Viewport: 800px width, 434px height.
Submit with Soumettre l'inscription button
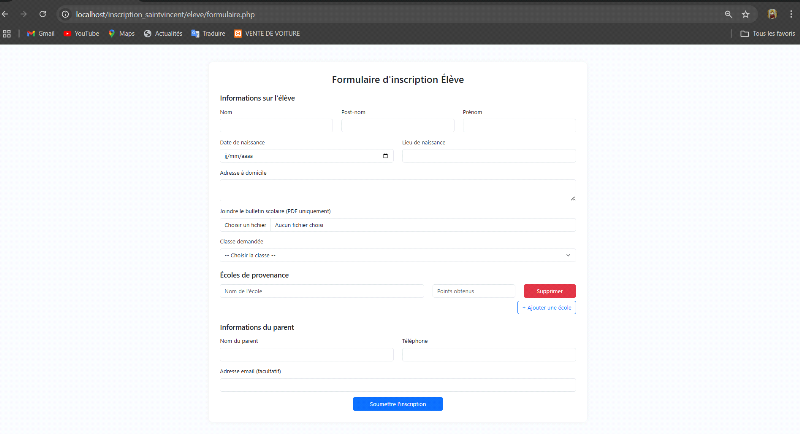pyautogui.click(x=397, y=404)
